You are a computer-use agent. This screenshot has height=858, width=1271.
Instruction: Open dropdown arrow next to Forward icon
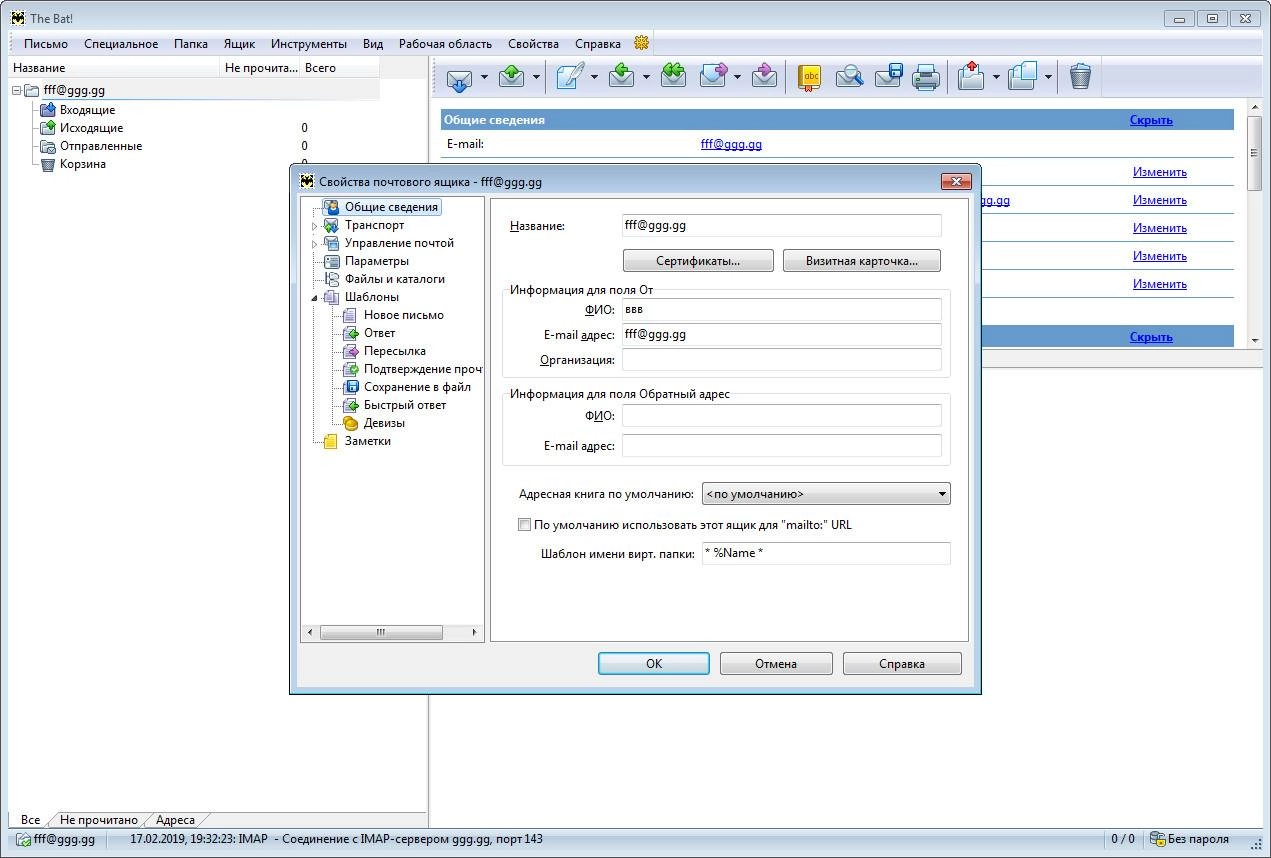coord(738,77)
